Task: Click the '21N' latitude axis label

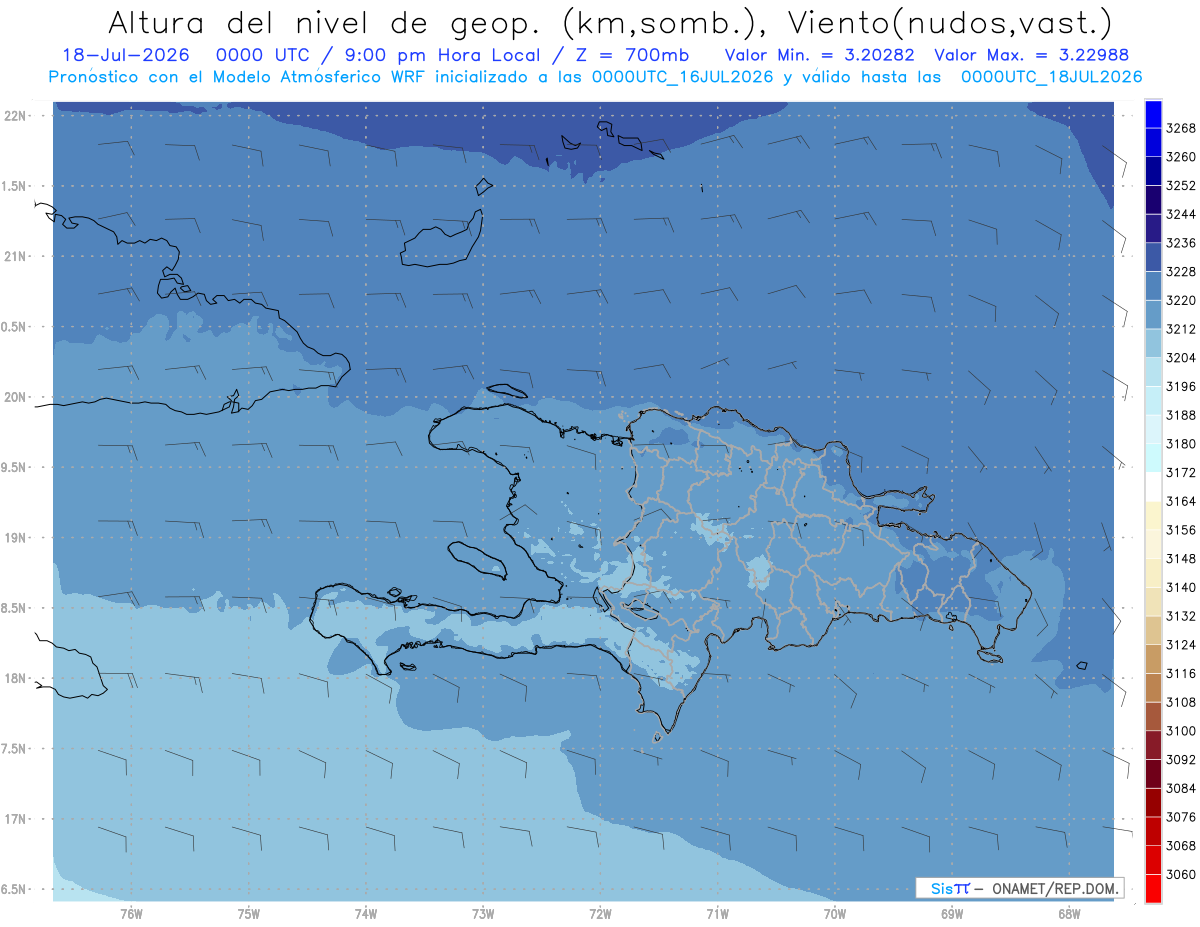Action: [17, 257]
